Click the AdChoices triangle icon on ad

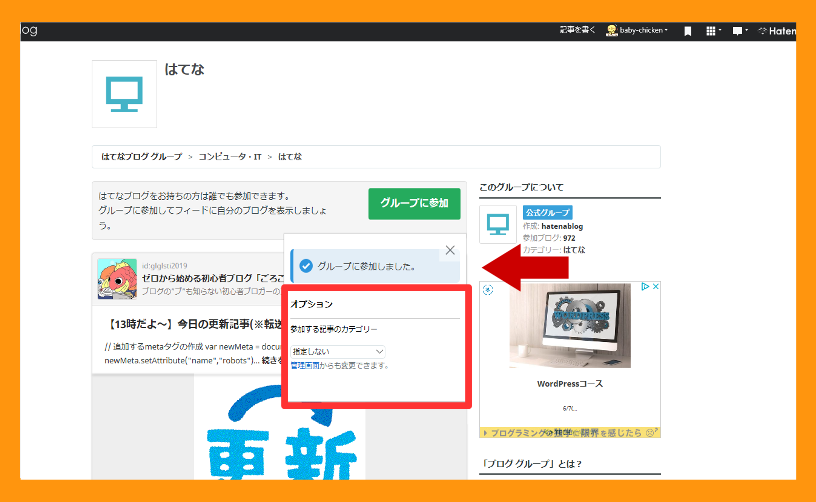coord(645,287)
